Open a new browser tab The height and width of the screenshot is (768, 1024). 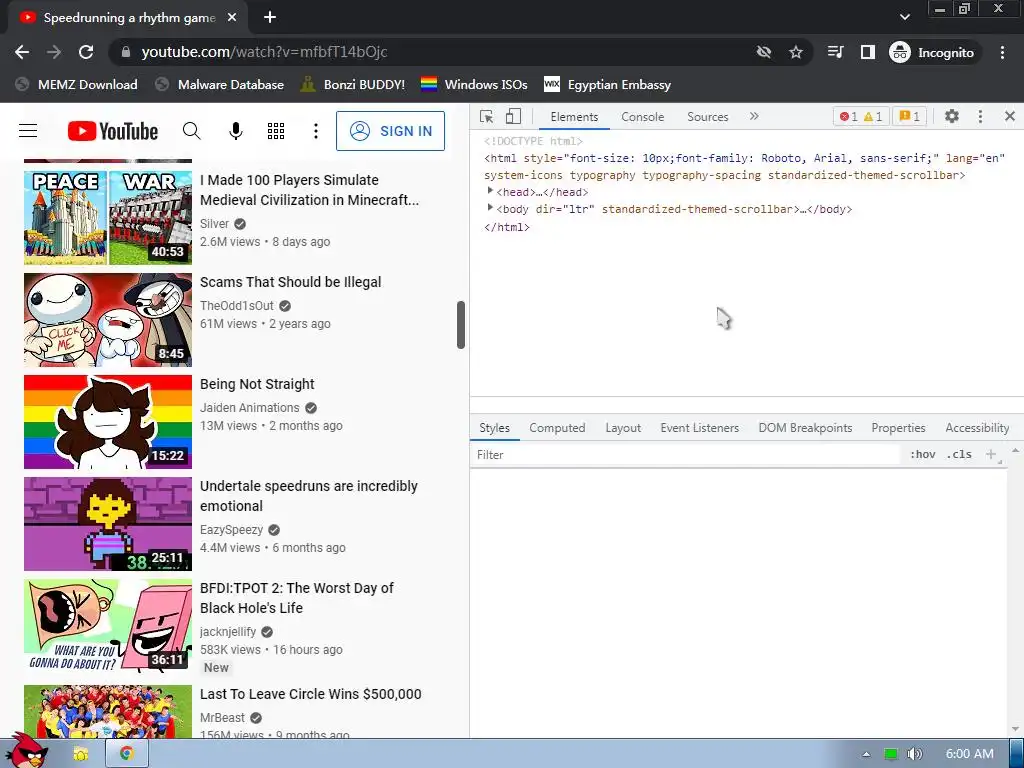(x=270, y=18)
